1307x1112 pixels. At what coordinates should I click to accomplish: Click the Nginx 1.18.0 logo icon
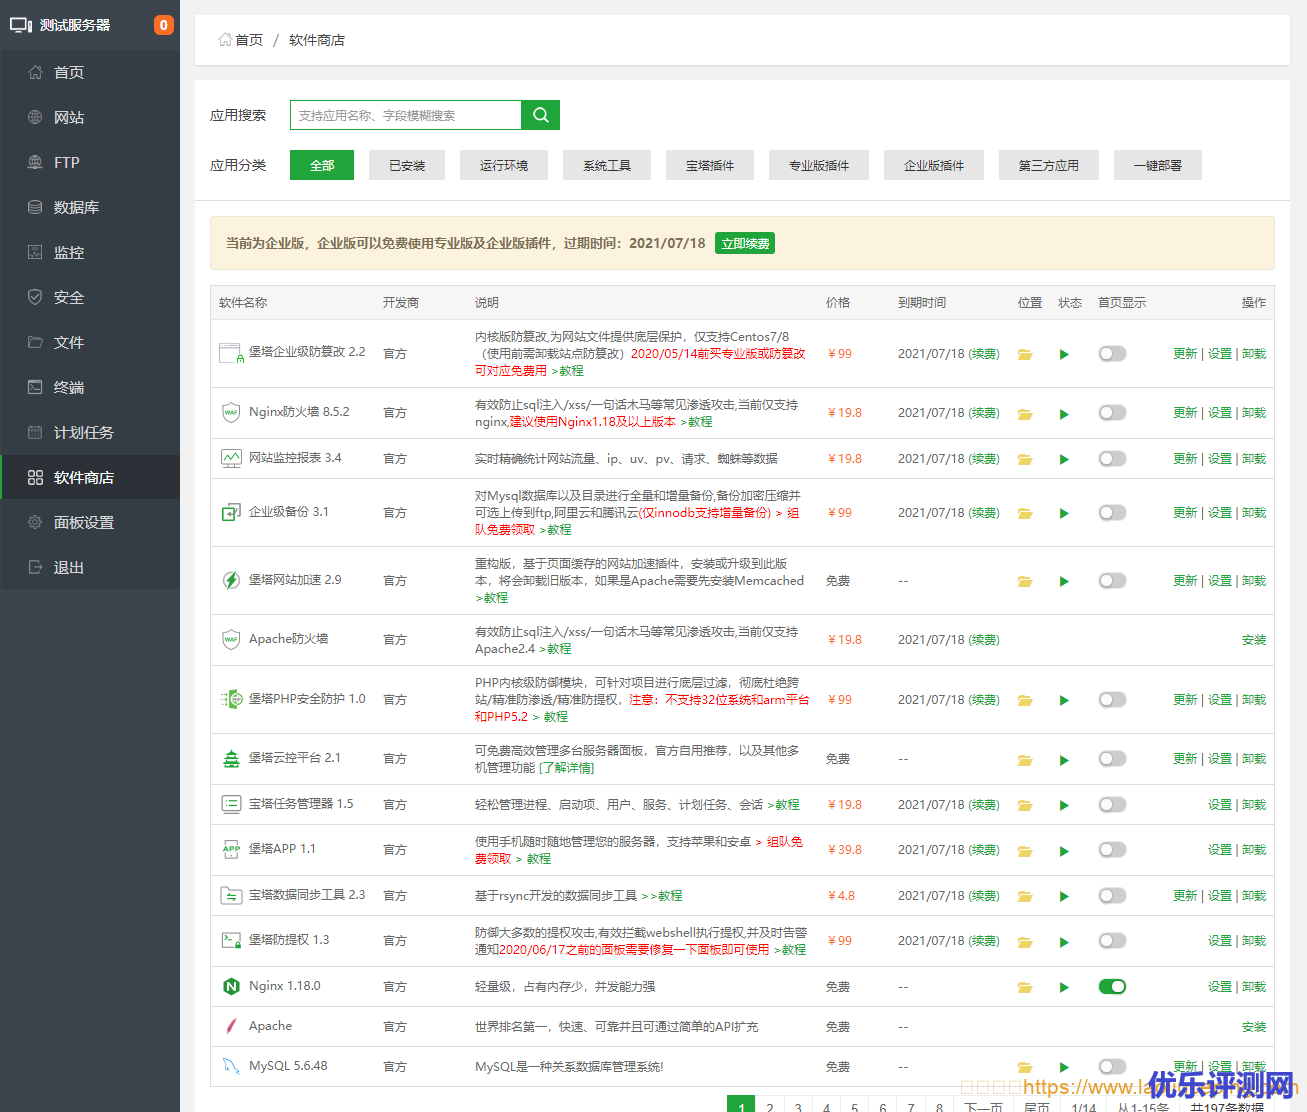tap(231, 986)
